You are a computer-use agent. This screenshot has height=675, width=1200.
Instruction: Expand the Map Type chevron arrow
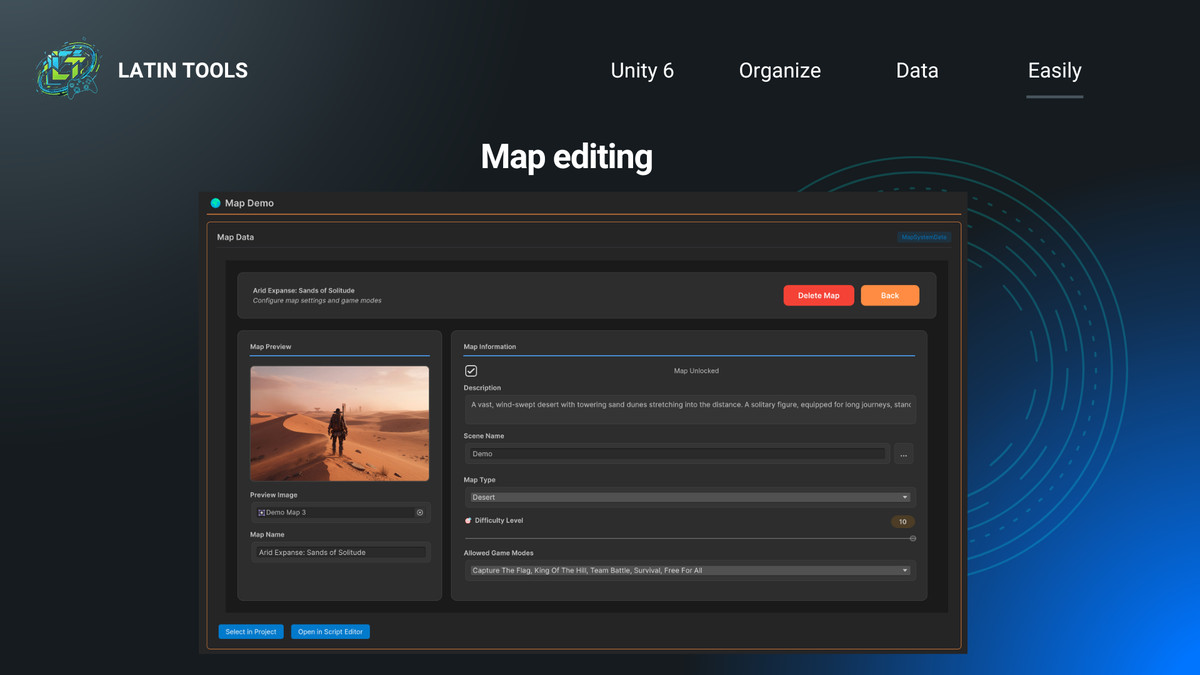[x=906, y=497]
